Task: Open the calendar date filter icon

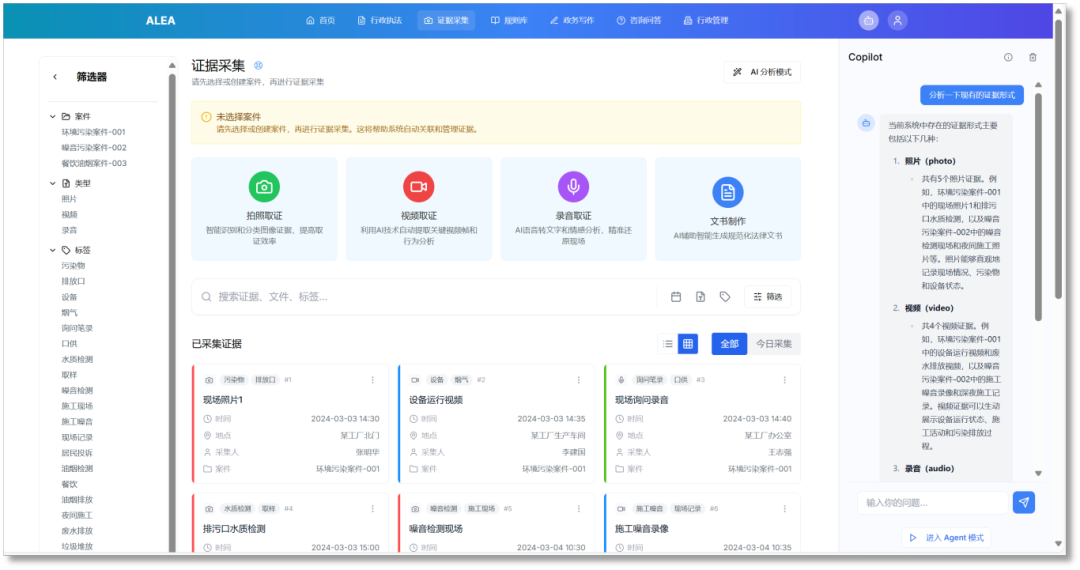Action: point(676,297)
